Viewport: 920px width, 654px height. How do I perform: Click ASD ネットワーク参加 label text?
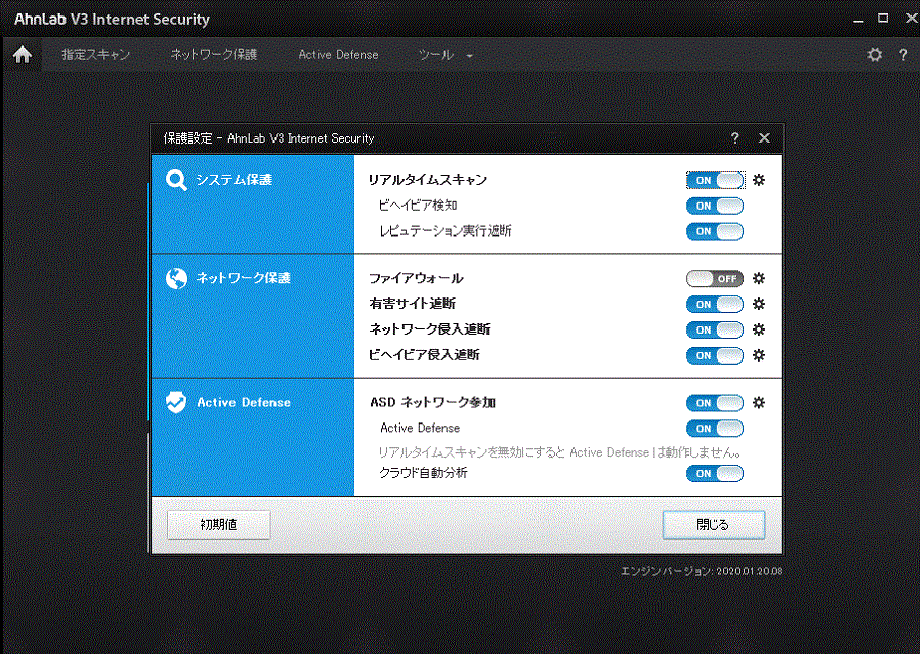pyautogui.click(x=433, y=402)
